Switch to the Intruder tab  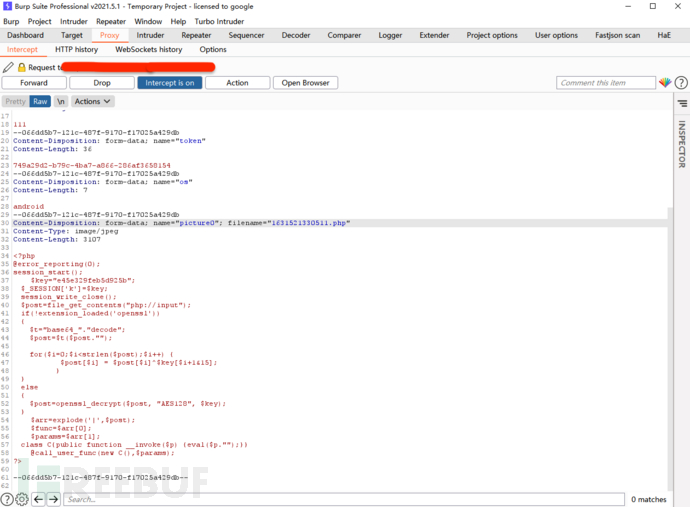click(x=150, y=35)
